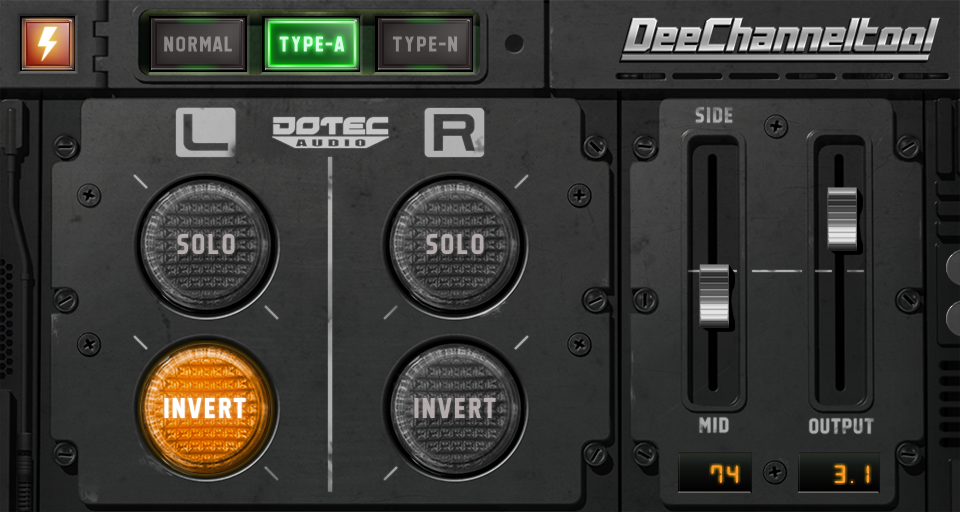
Task: Click the MID/SIDE slider handle
Action: point(714,296)
